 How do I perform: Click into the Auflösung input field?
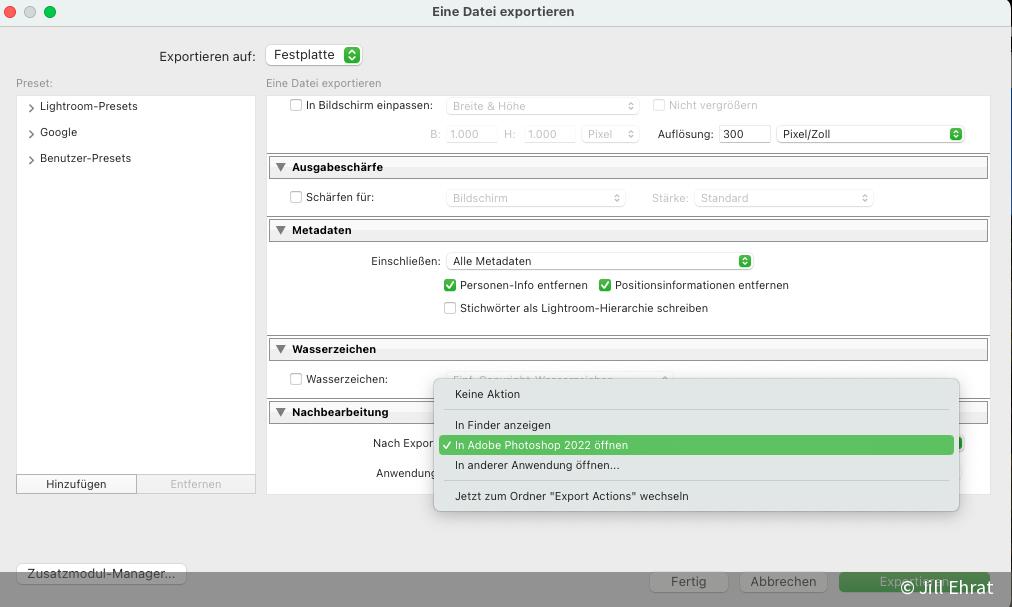click(743, 134)
